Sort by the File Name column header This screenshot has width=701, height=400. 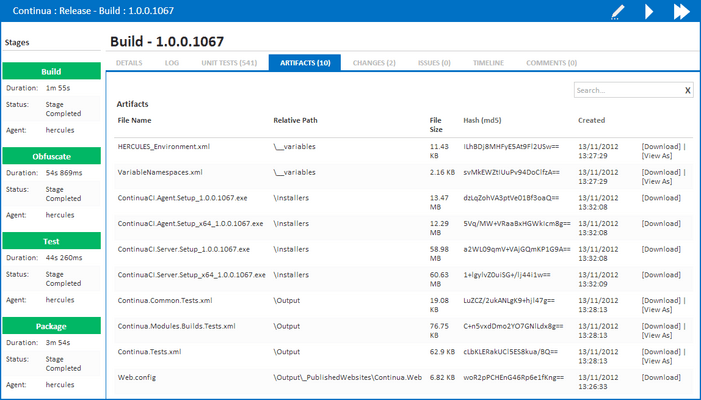[135, 120]
